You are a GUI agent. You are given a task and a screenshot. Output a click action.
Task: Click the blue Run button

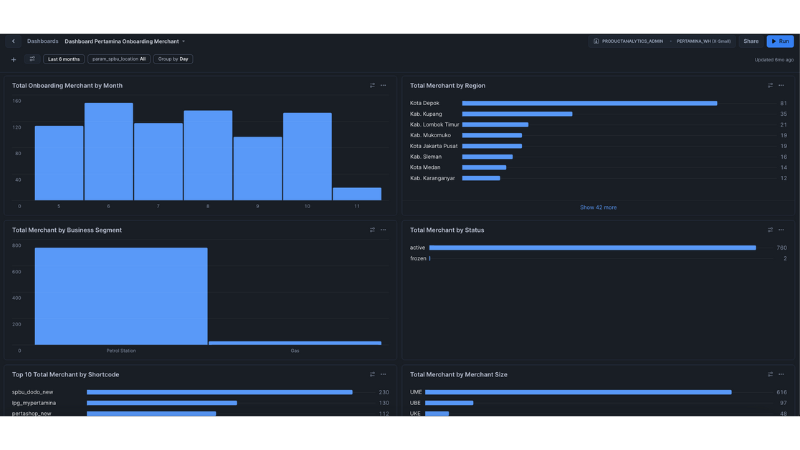780,41
